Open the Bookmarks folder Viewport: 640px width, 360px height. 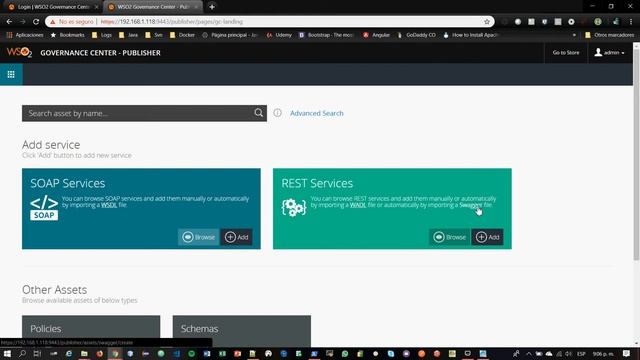pos(67,35)
